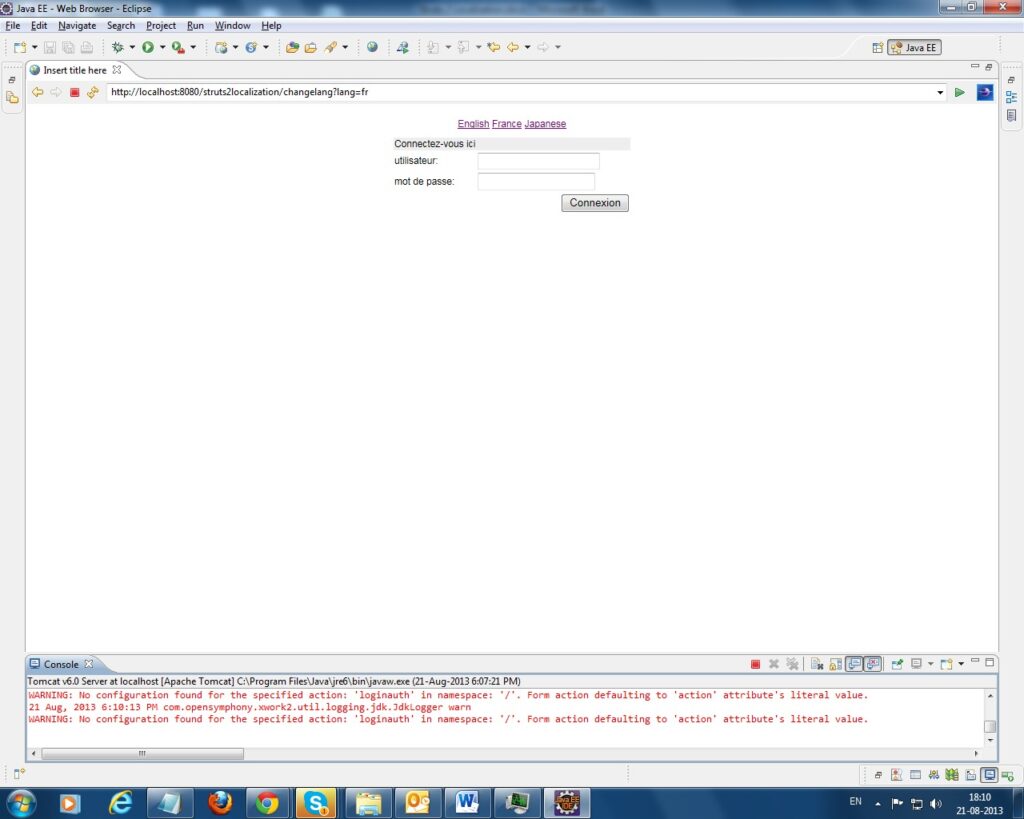Toggle Scroll Lock in Console
Screen dimensions: 1024x819
[x=835, y=664]
